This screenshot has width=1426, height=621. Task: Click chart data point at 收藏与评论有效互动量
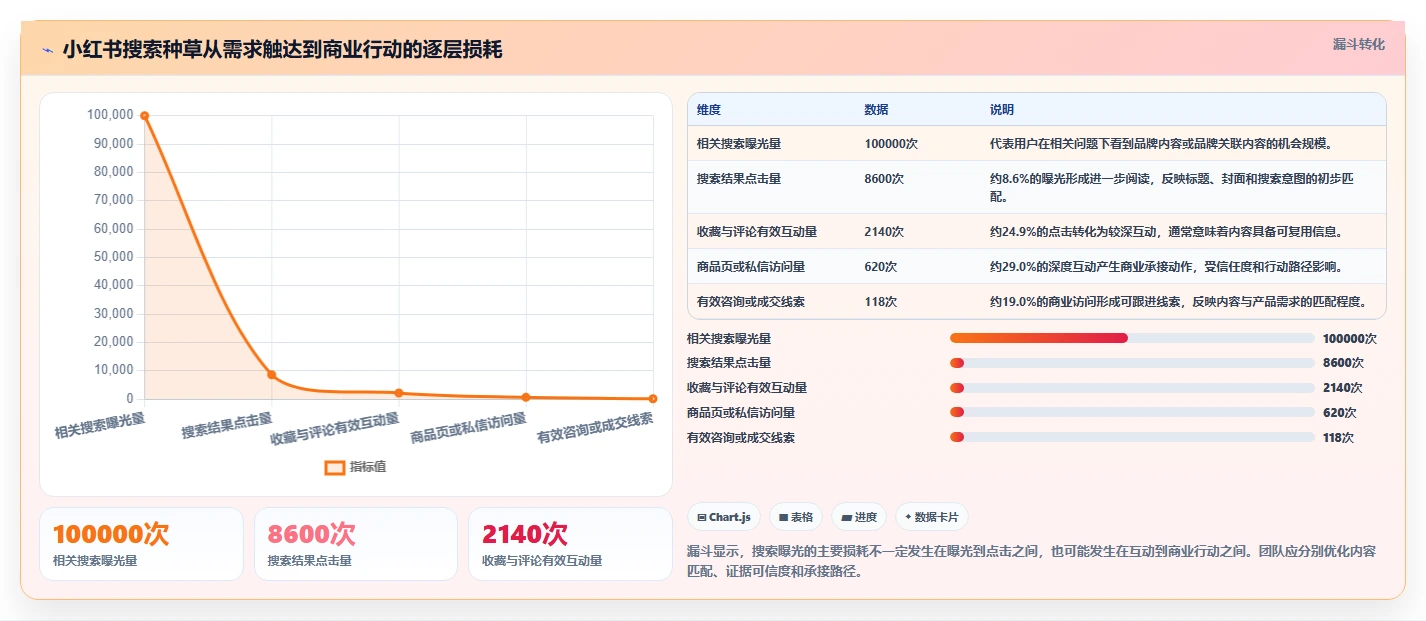[399, 393]
